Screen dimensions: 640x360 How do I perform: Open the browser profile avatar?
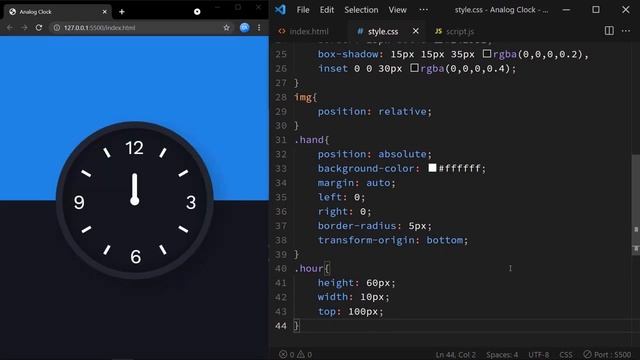click(x=244, y=28)
